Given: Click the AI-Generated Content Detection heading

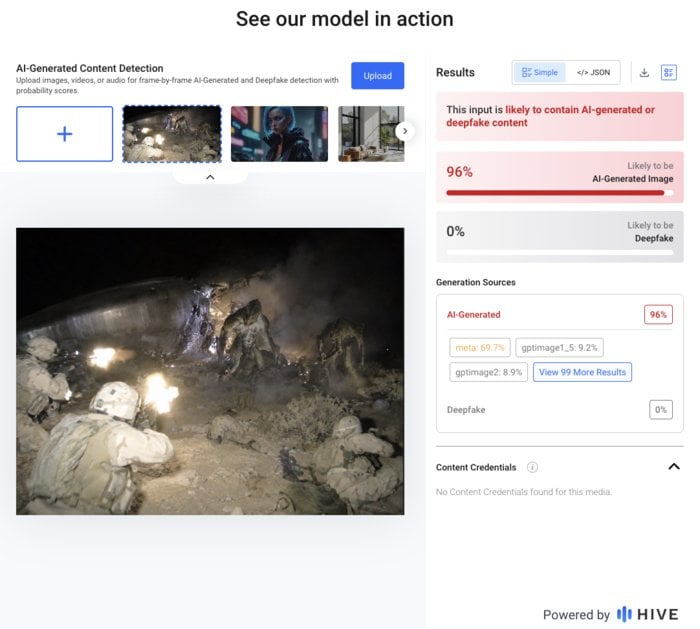Looking at the screenshot, I should (90, 68).
